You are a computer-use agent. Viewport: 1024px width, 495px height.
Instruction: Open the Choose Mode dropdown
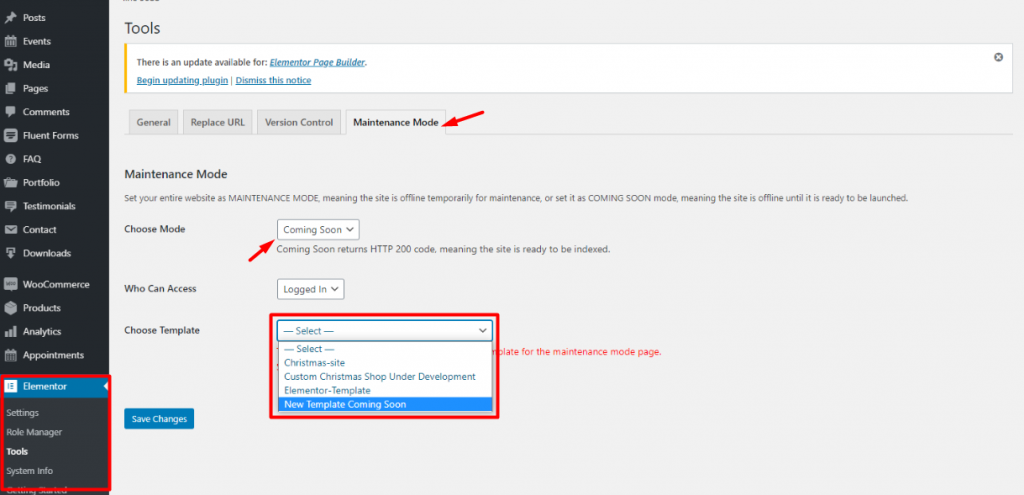point(317,230)
